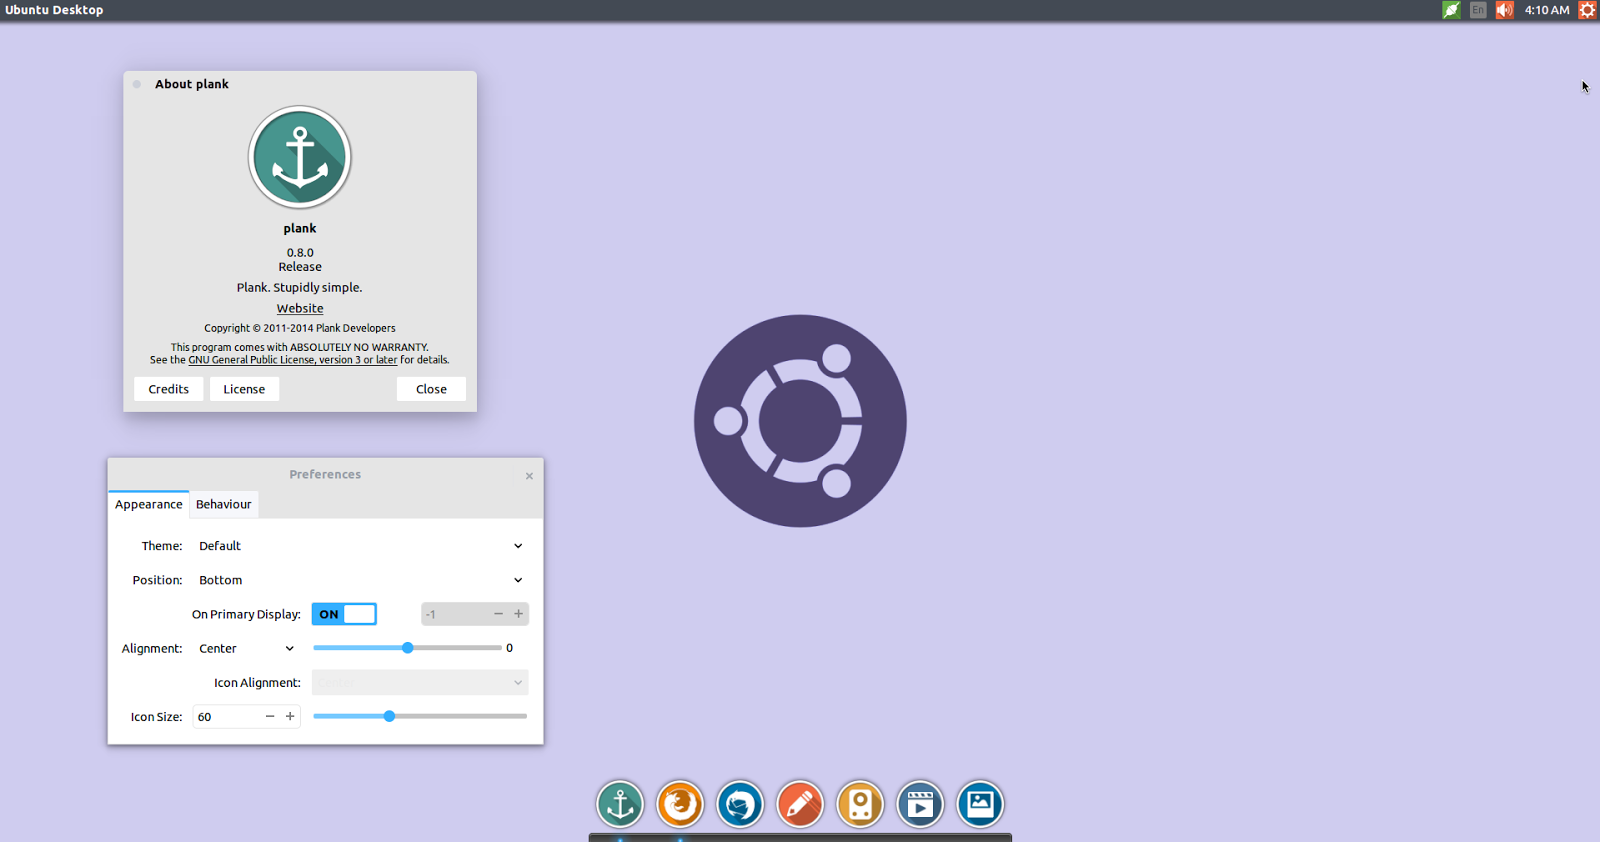Open the Website link in About plank
Screen dimensions: 1600x842
click(300, 308)
